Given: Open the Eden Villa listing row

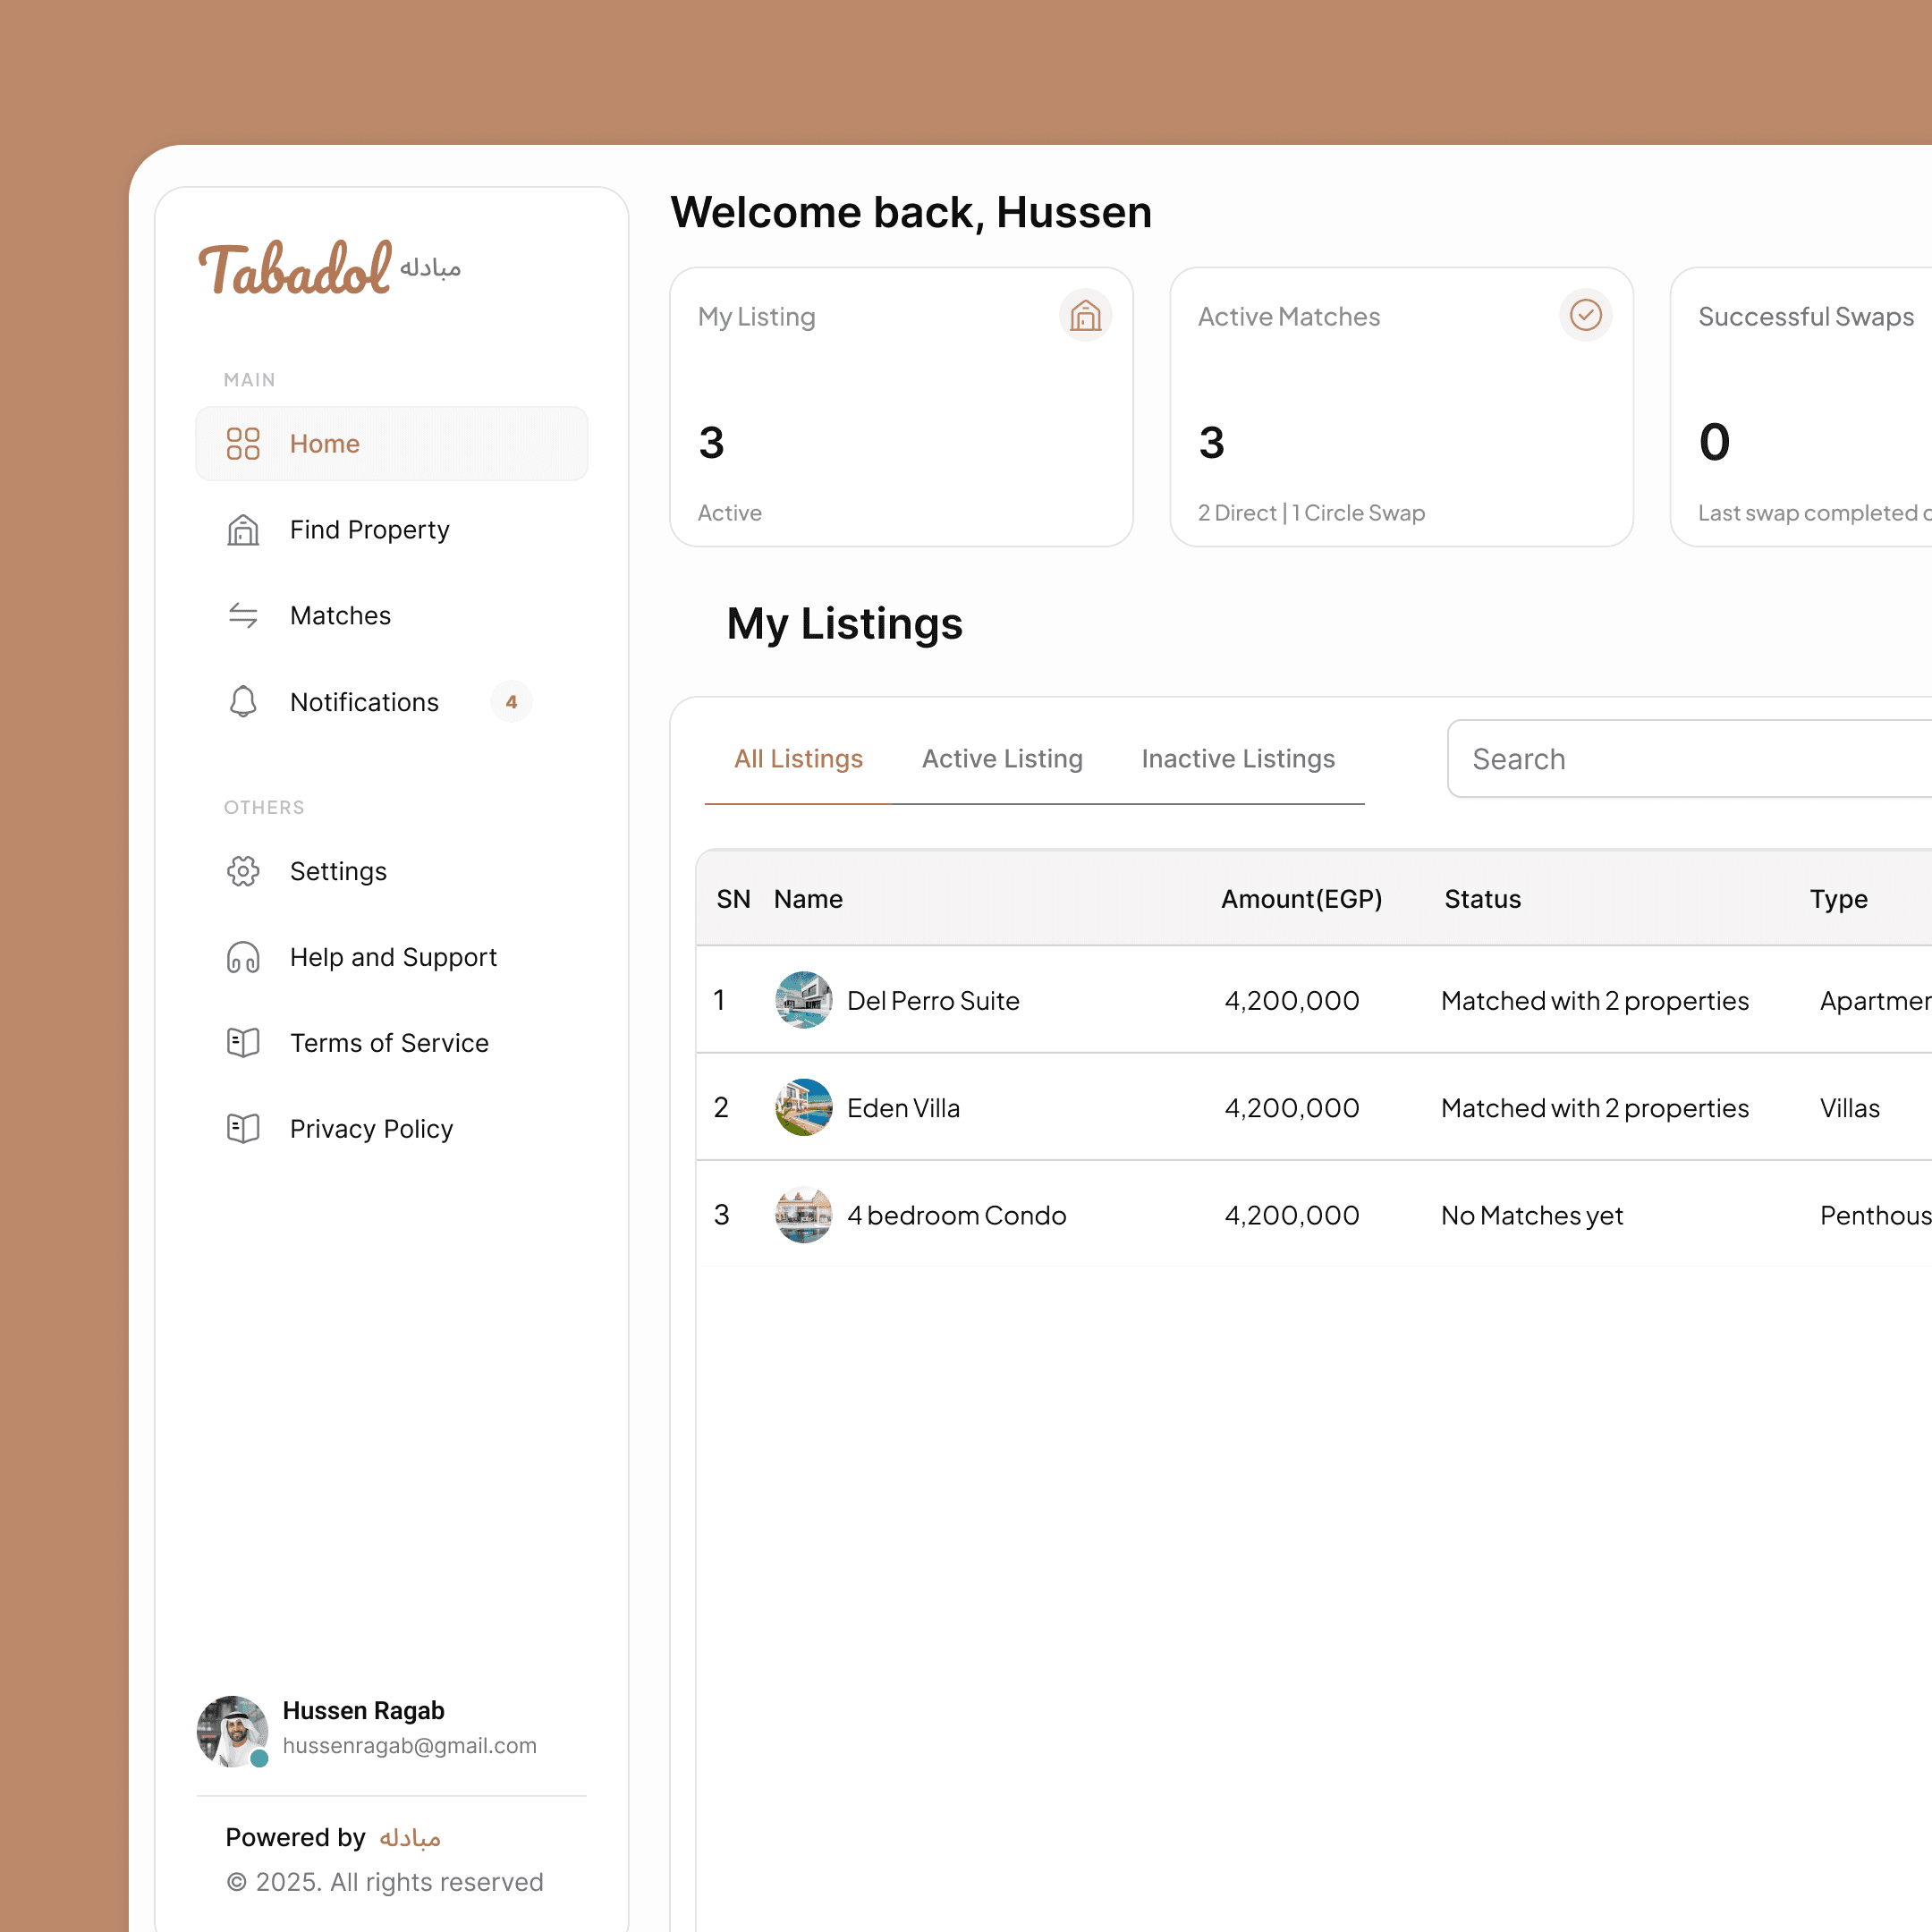Looking at the screenshot, I should point(903,1108).
